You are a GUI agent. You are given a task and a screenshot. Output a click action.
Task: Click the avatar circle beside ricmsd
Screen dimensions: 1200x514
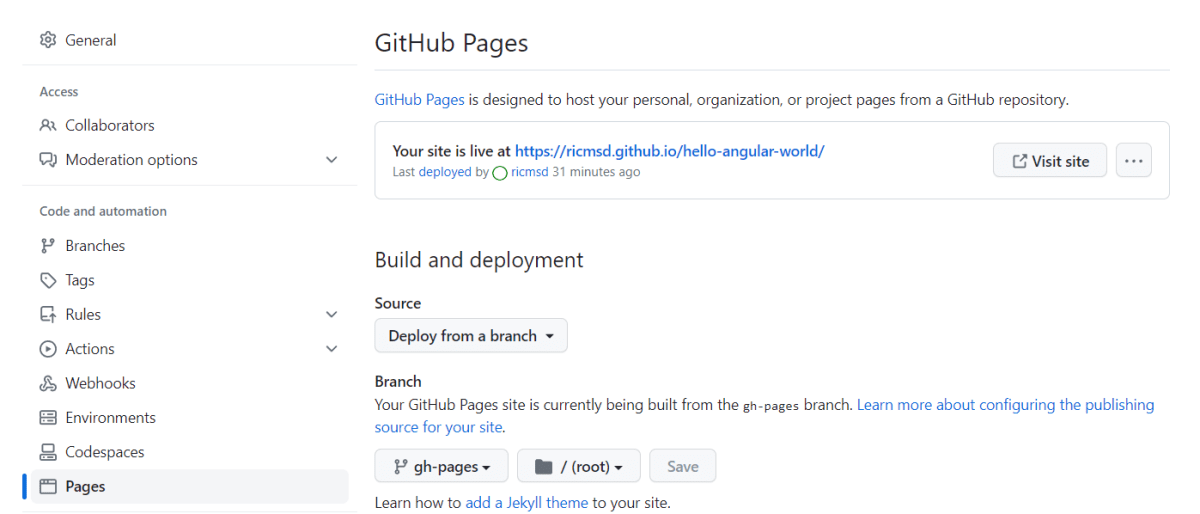click(500, 172)
